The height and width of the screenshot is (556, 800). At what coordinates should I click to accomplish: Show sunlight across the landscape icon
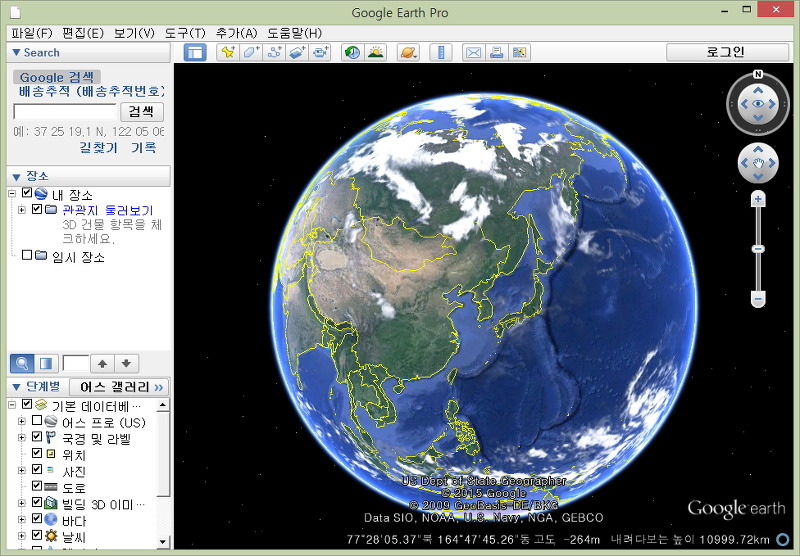(x=376, y=52)
